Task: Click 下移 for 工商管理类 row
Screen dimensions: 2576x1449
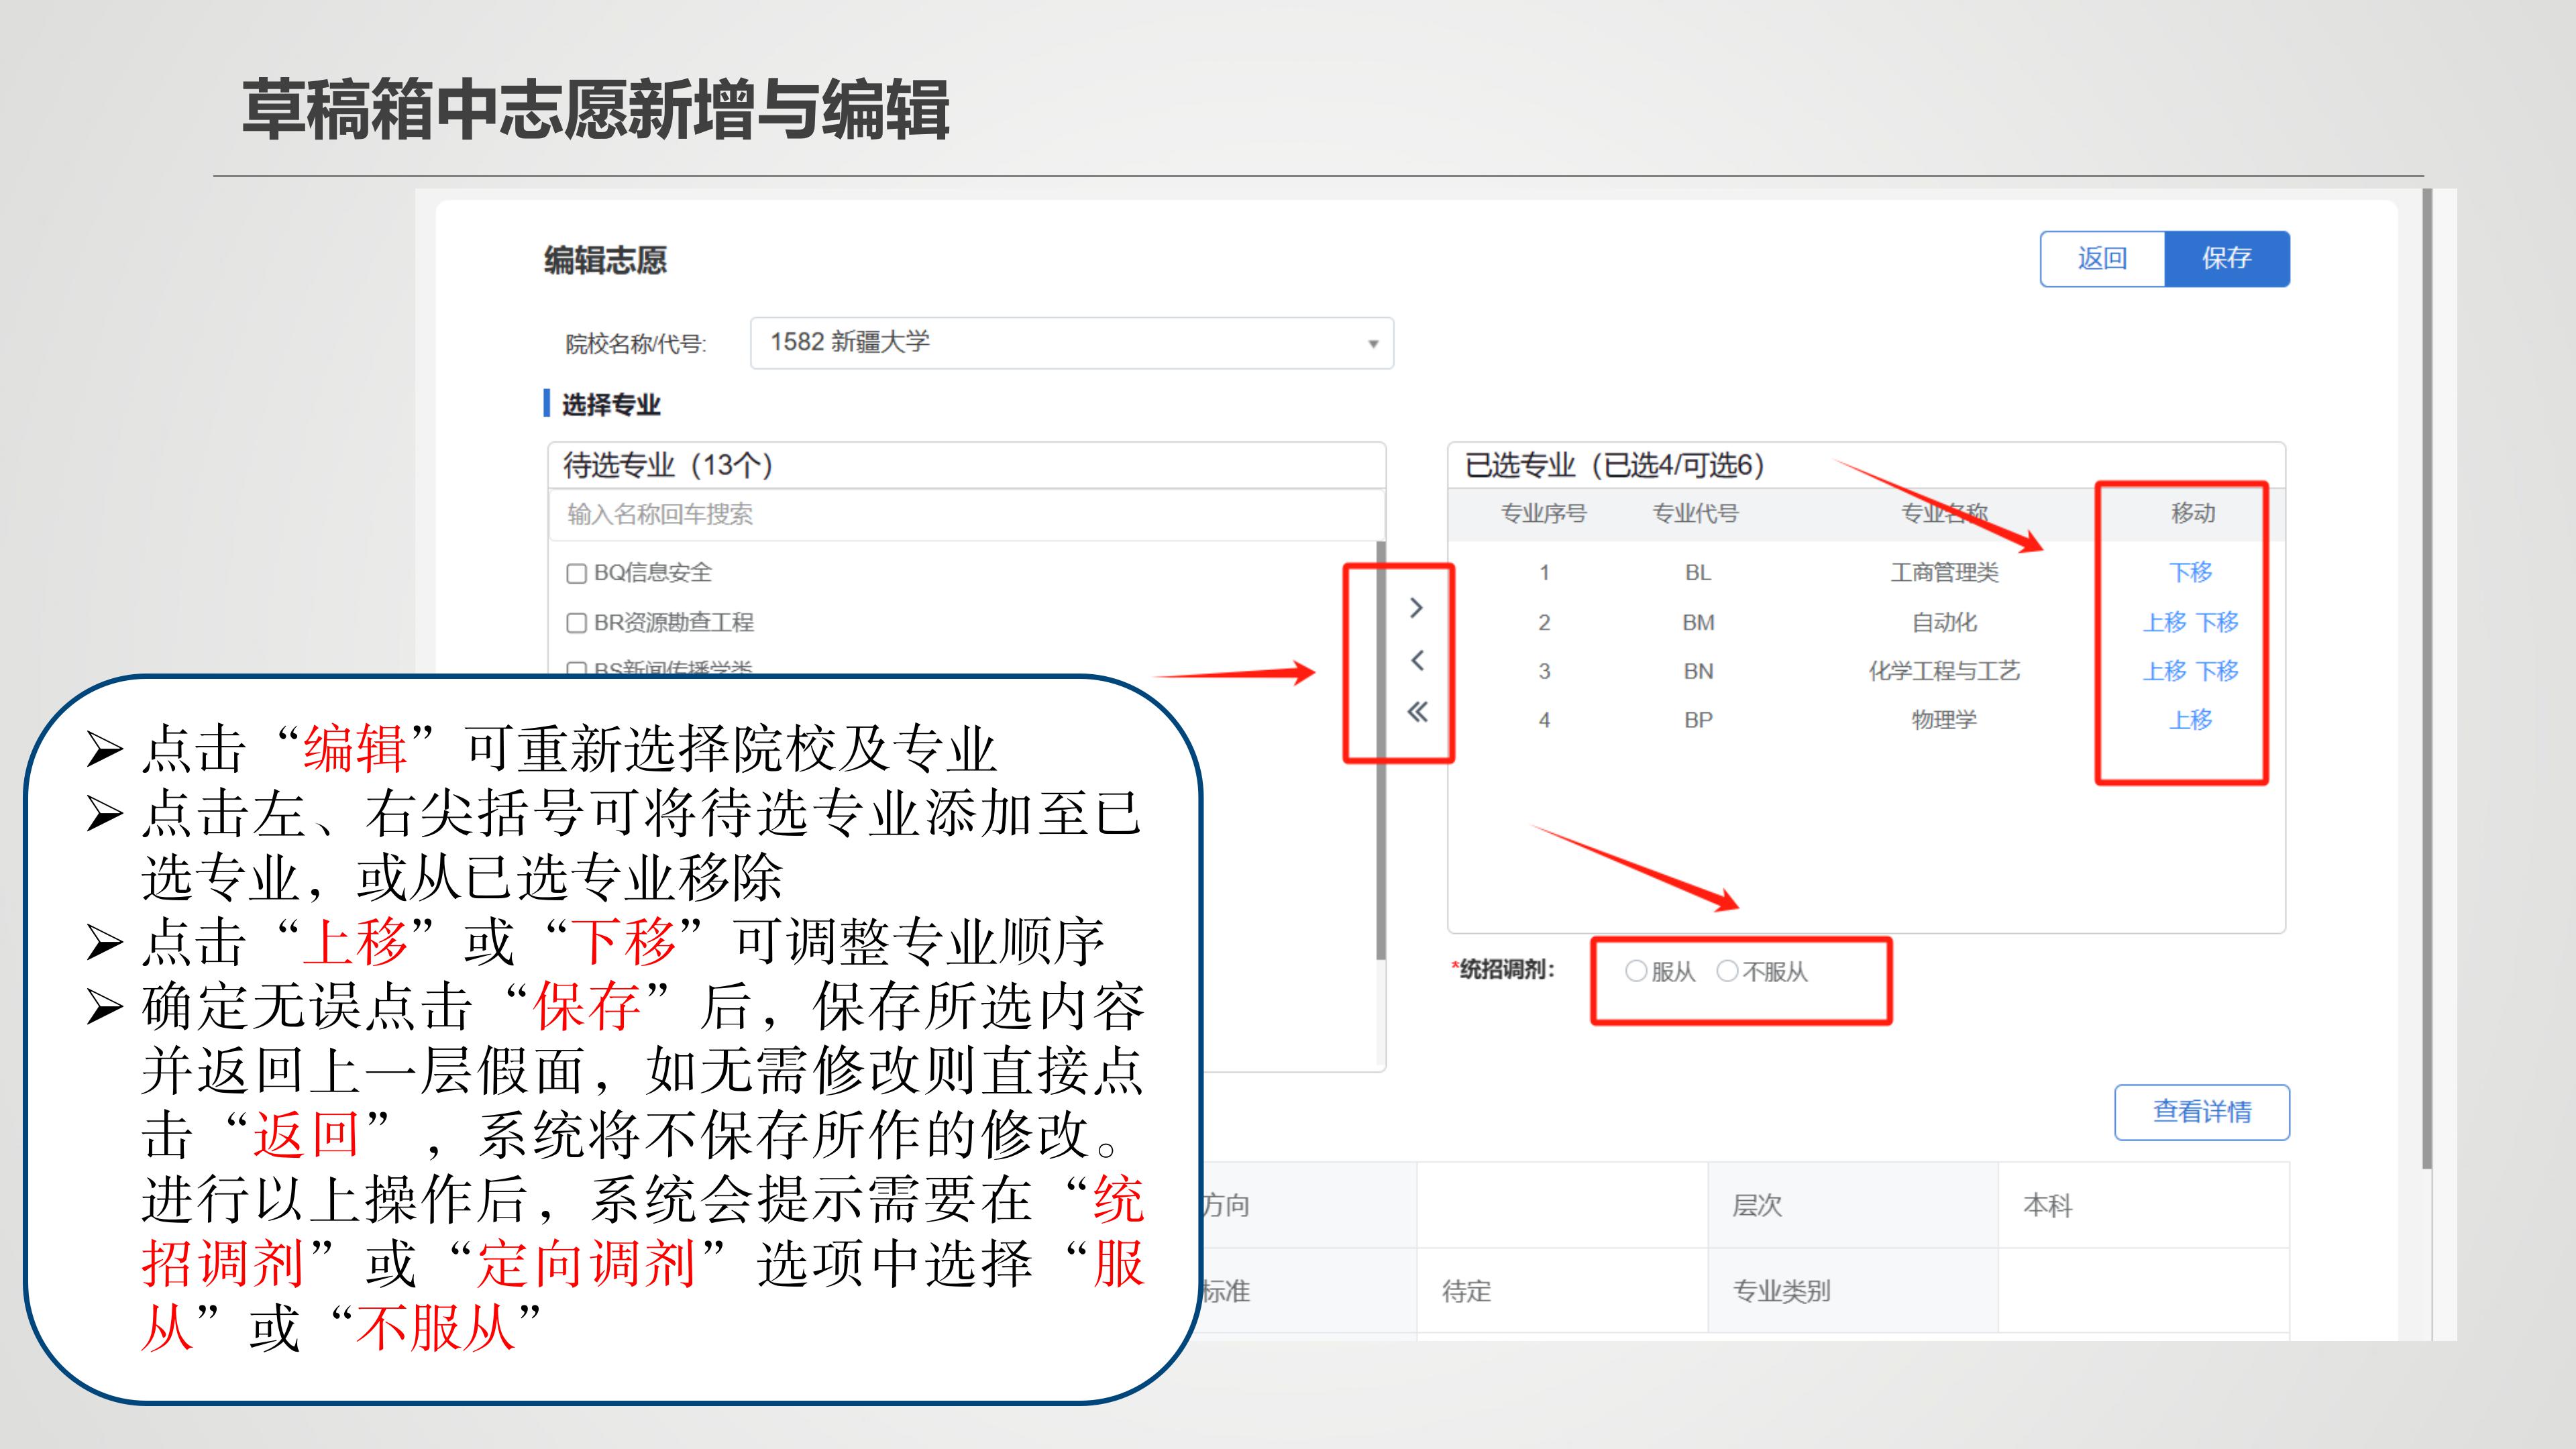Action: (x=2191, y=573)
